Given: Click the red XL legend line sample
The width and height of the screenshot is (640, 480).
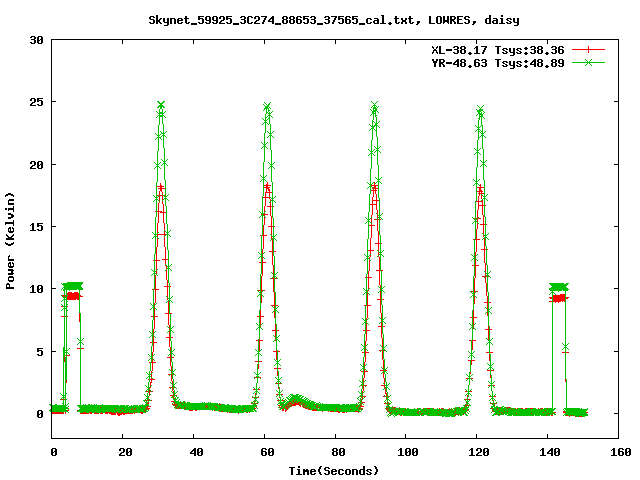Looking at the screenshot, I should point(590,48).
